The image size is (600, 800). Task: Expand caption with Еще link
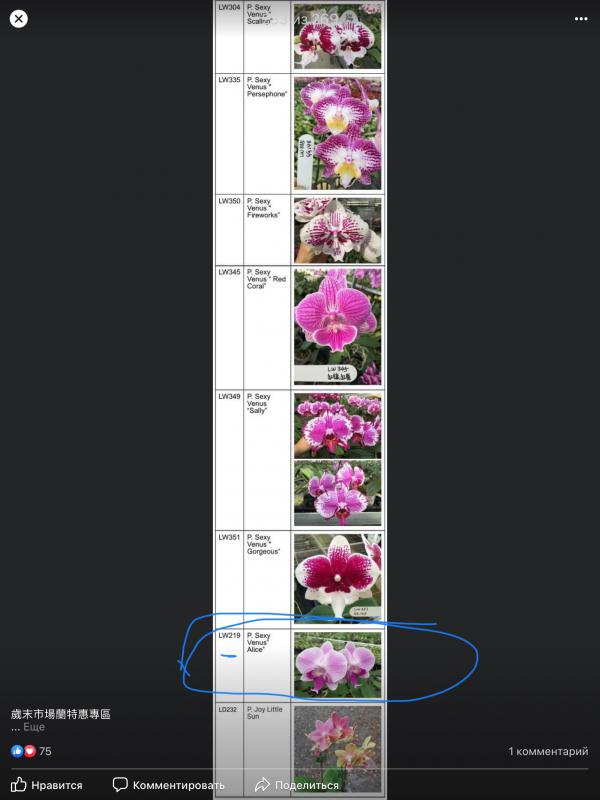34,727
